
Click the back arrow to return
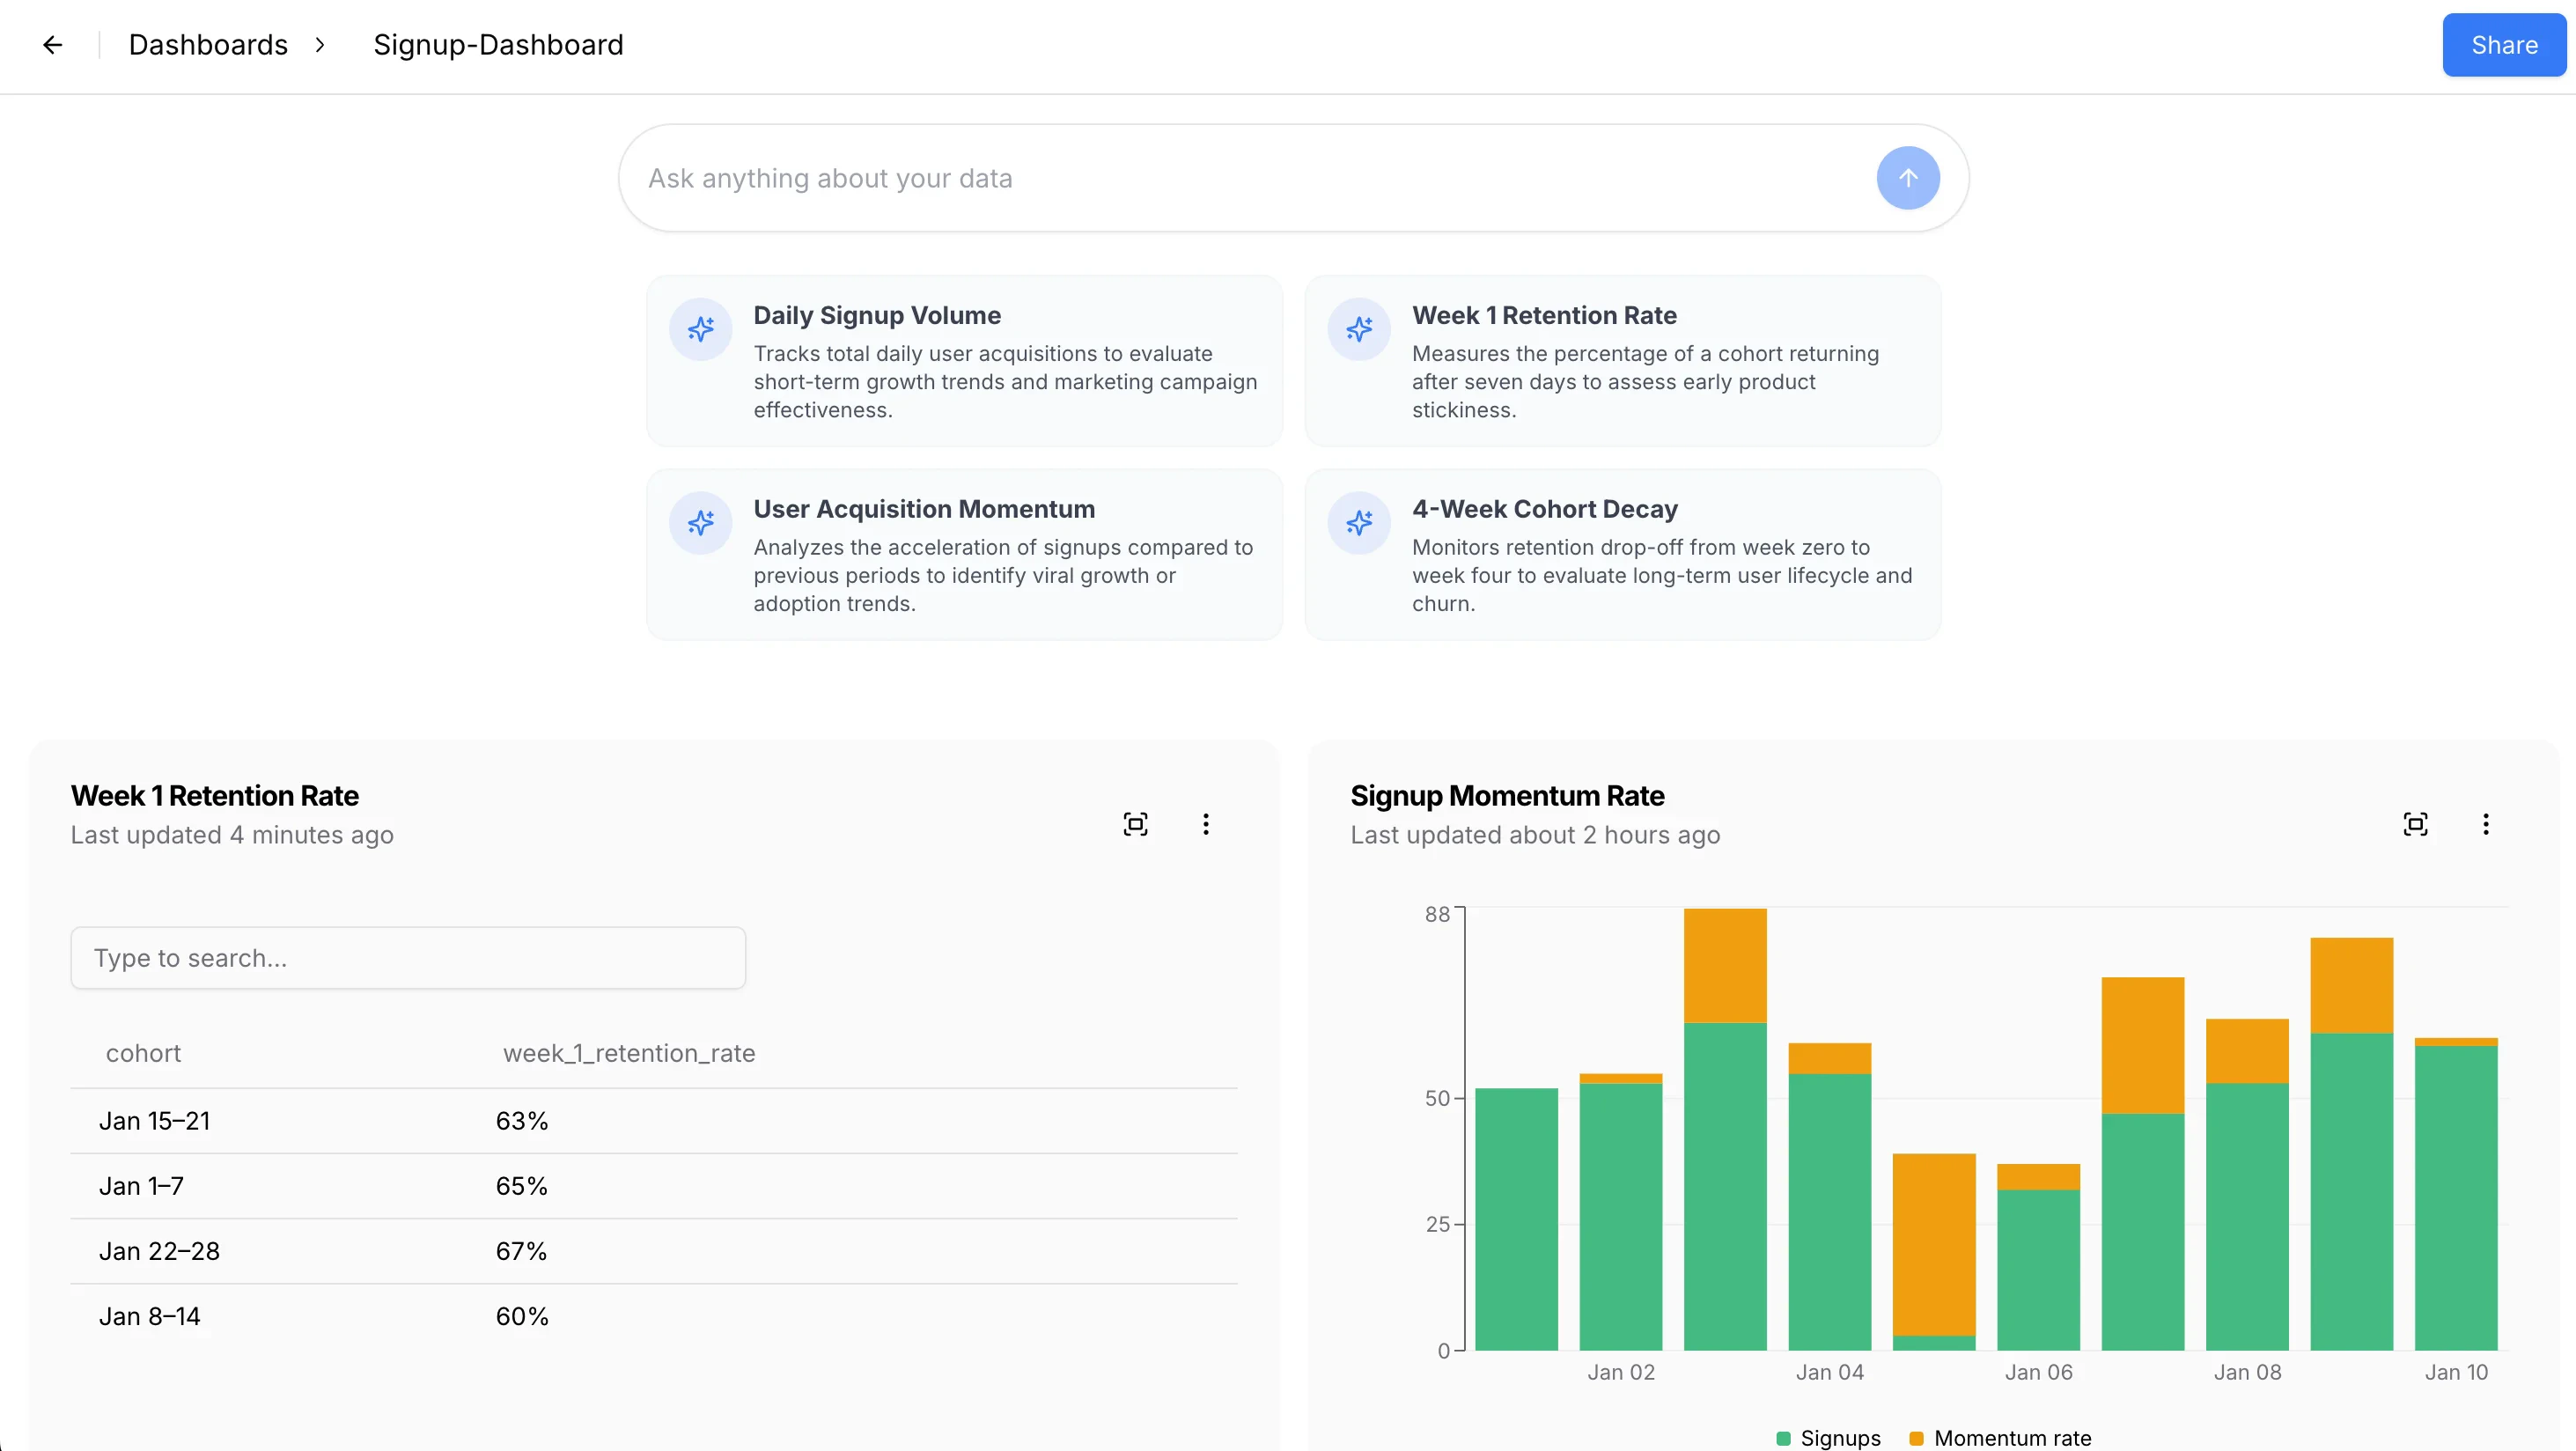[53, 44]
